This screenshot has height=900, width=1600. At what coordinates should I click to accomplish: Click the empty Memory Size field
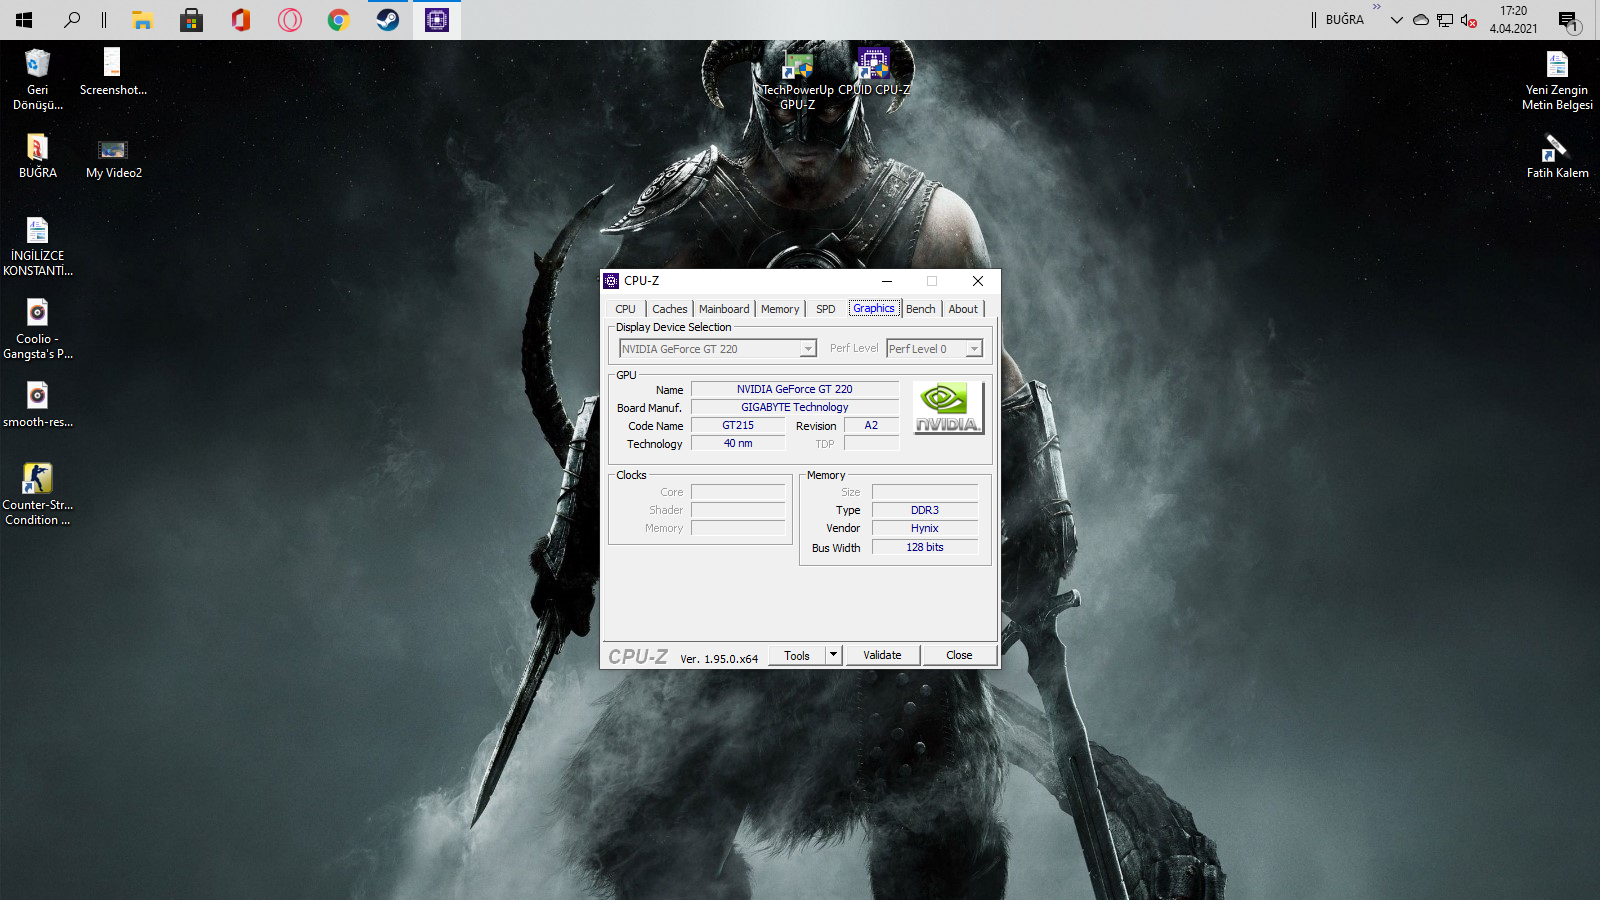925,492
